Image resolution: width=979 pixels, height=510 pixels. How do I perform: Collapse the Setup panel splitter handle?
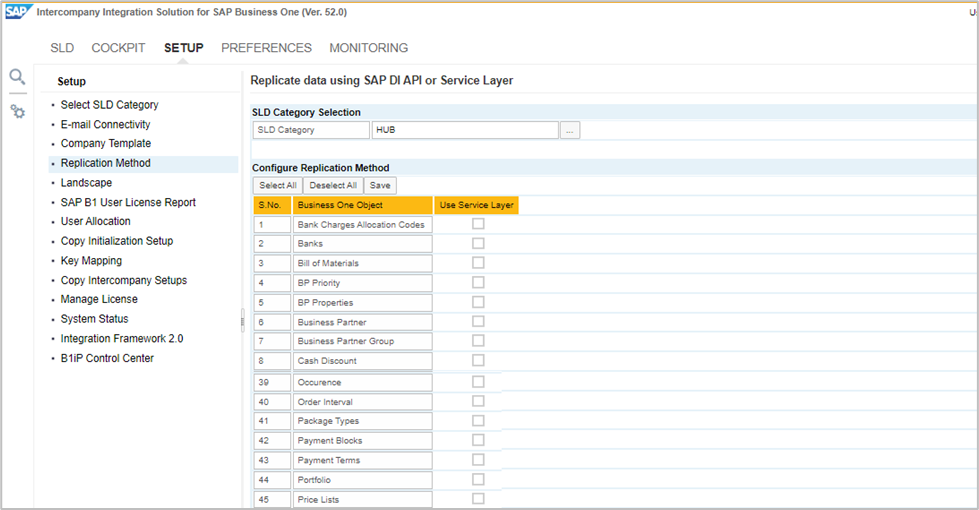(242, 320)
